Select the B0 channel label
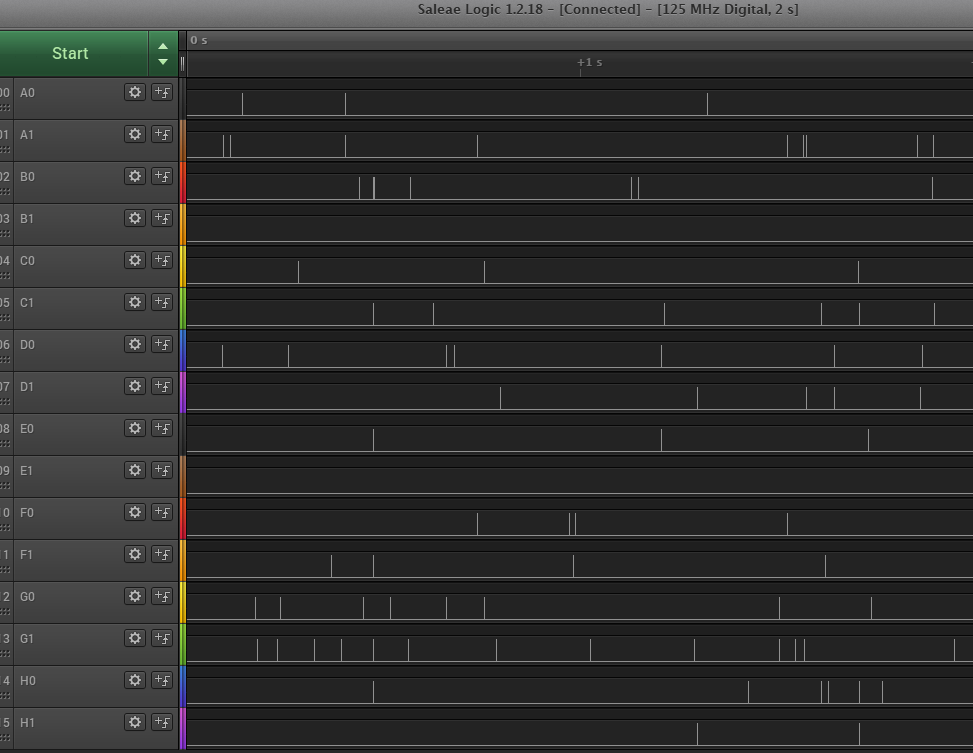973x753 pixels. tap(27, 177)
